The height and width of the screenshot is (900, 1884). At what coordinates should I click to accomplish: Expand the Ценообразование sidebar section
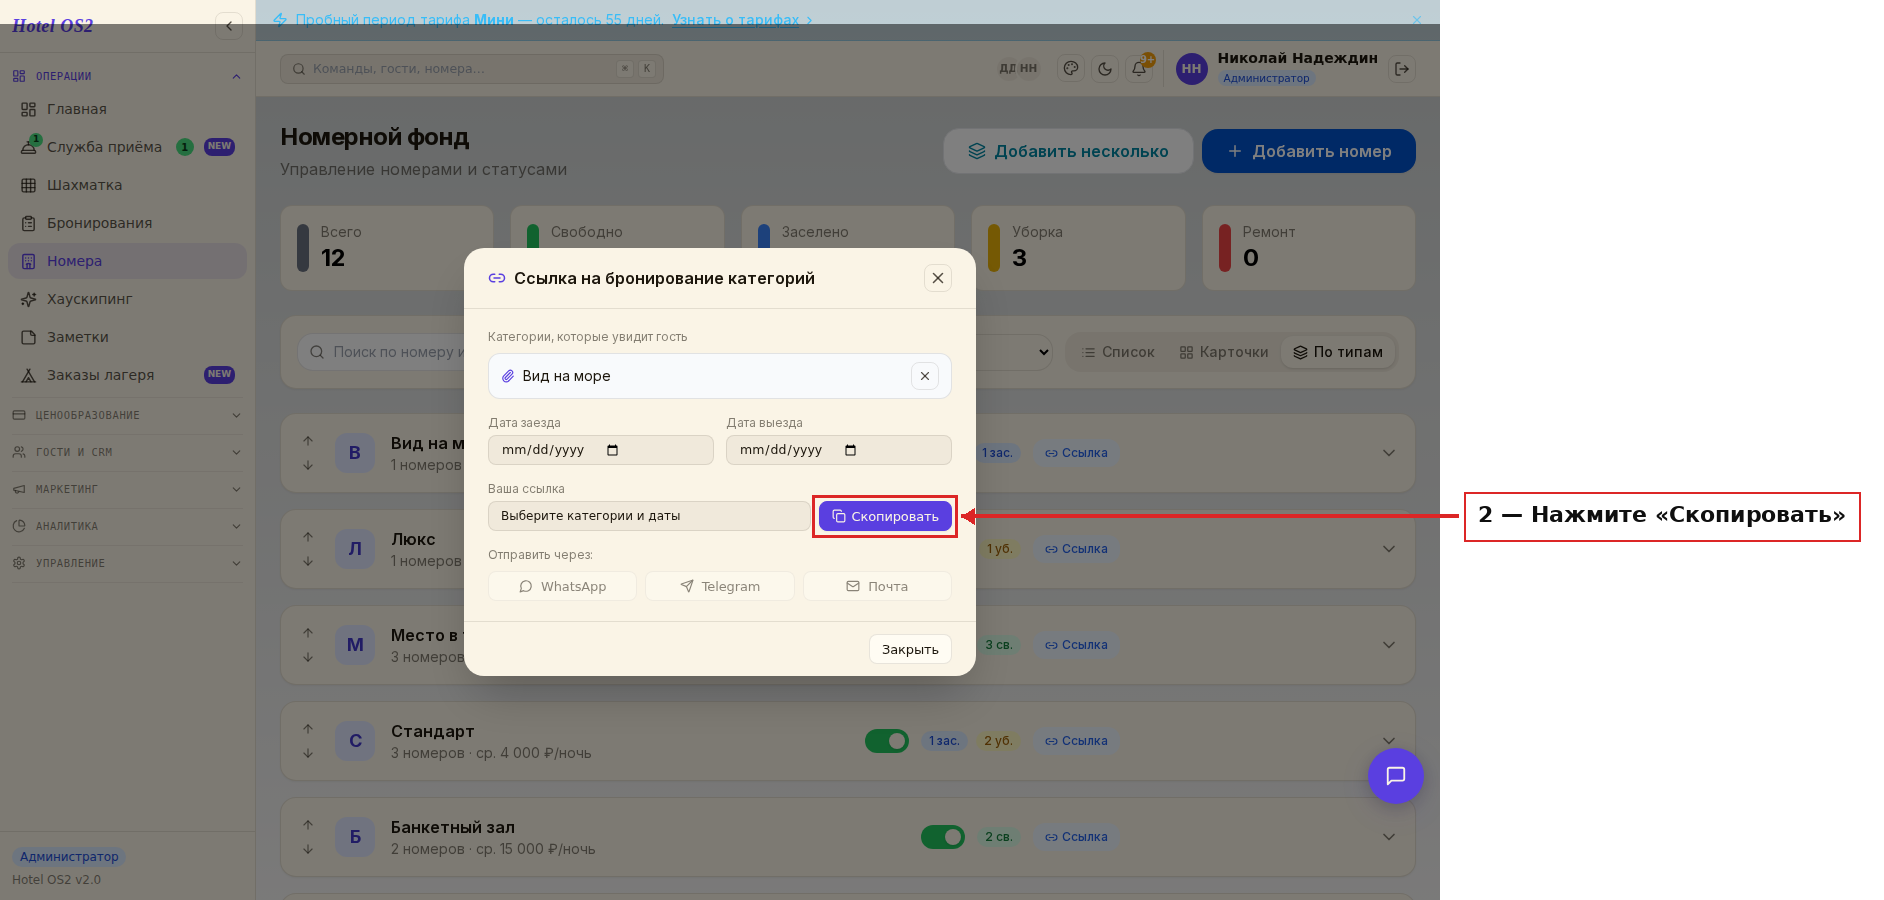coord(127,415)
